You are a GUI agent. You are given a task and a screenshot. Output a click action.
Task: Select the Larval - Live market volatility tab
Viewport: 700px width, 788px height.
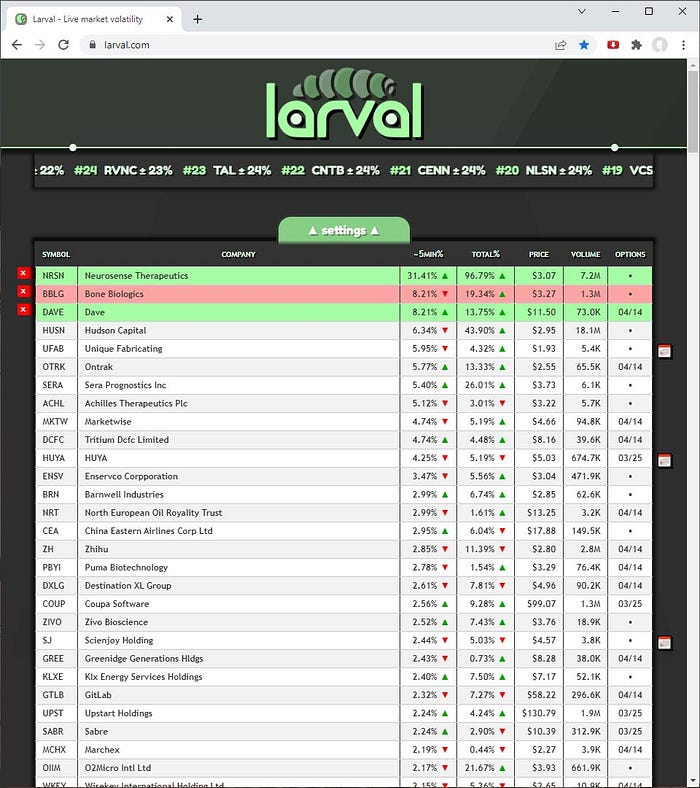coord(94,19)
